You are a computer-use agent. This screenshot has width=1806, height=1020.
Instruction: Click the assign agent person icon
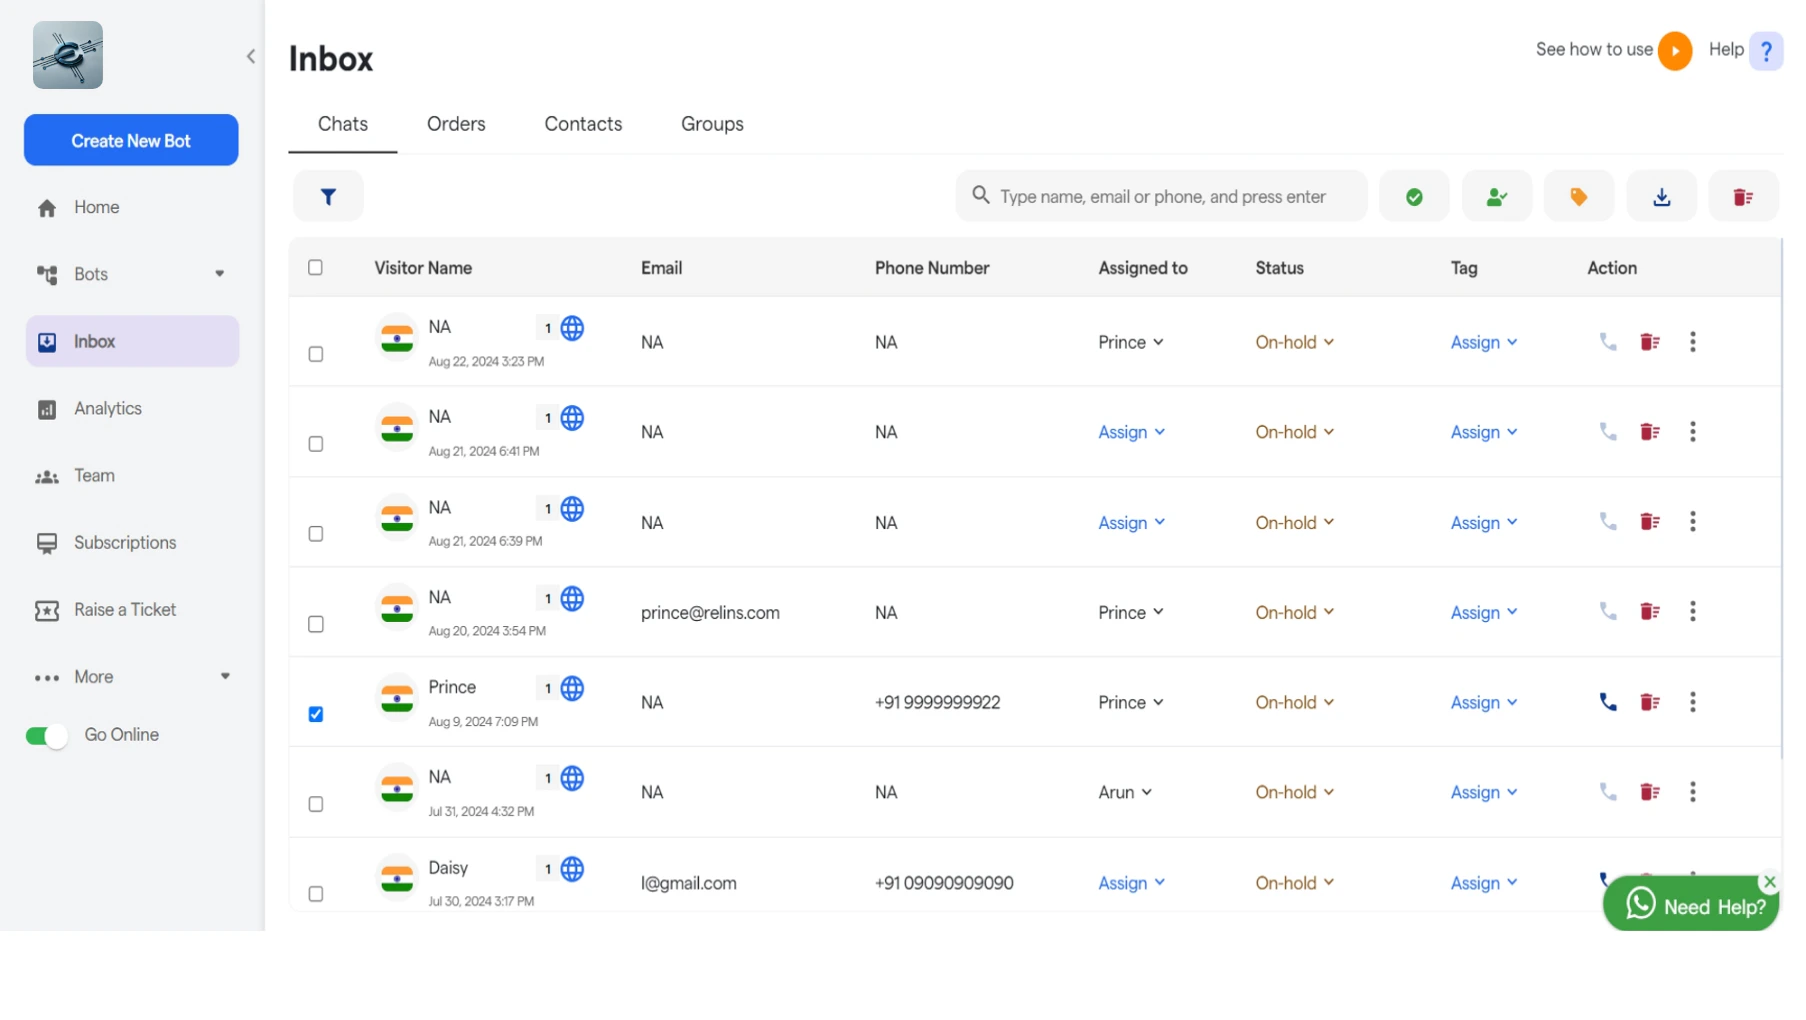[1496, 197]
